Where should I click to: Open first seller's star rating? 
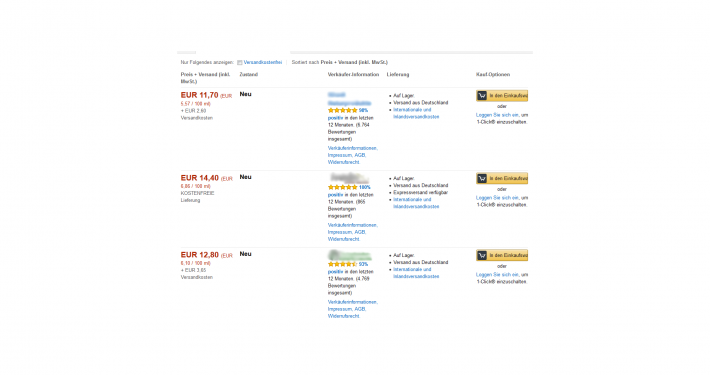(x=342, y=111)
